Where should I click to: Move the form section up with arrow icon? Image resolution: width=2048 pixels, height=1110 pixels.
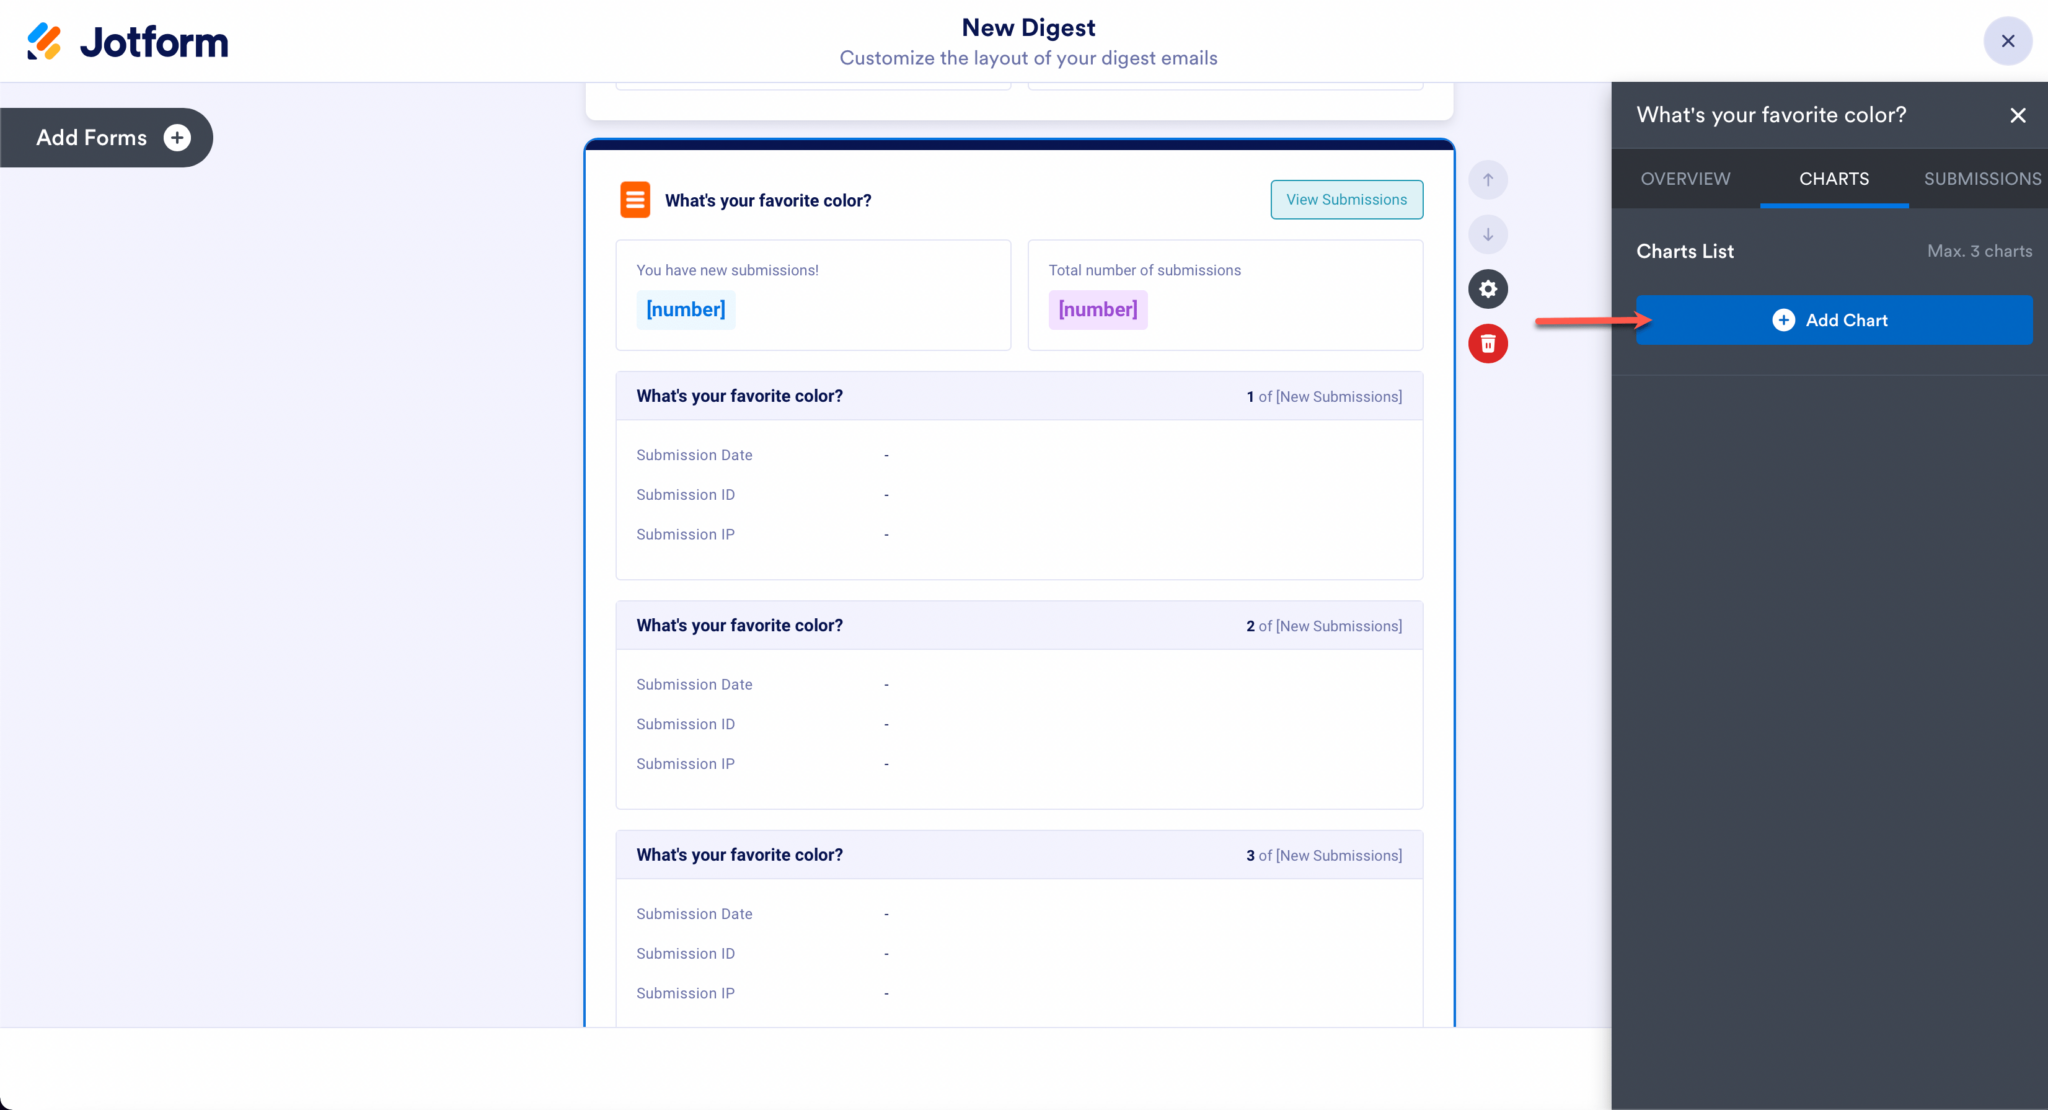[x=1487, y=180]
